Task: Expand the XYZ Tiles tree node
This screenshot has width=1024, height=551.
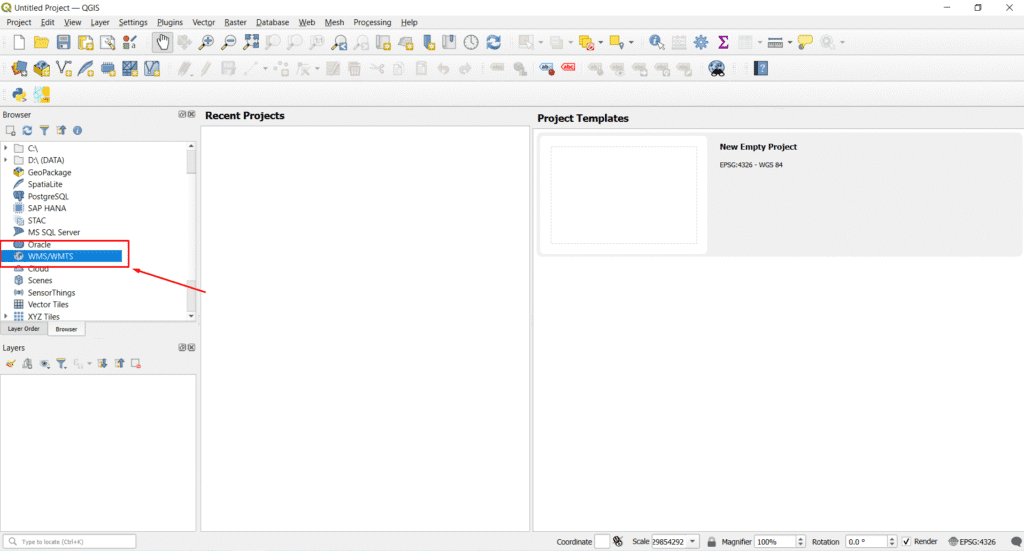Action: [x=6, y=317]
